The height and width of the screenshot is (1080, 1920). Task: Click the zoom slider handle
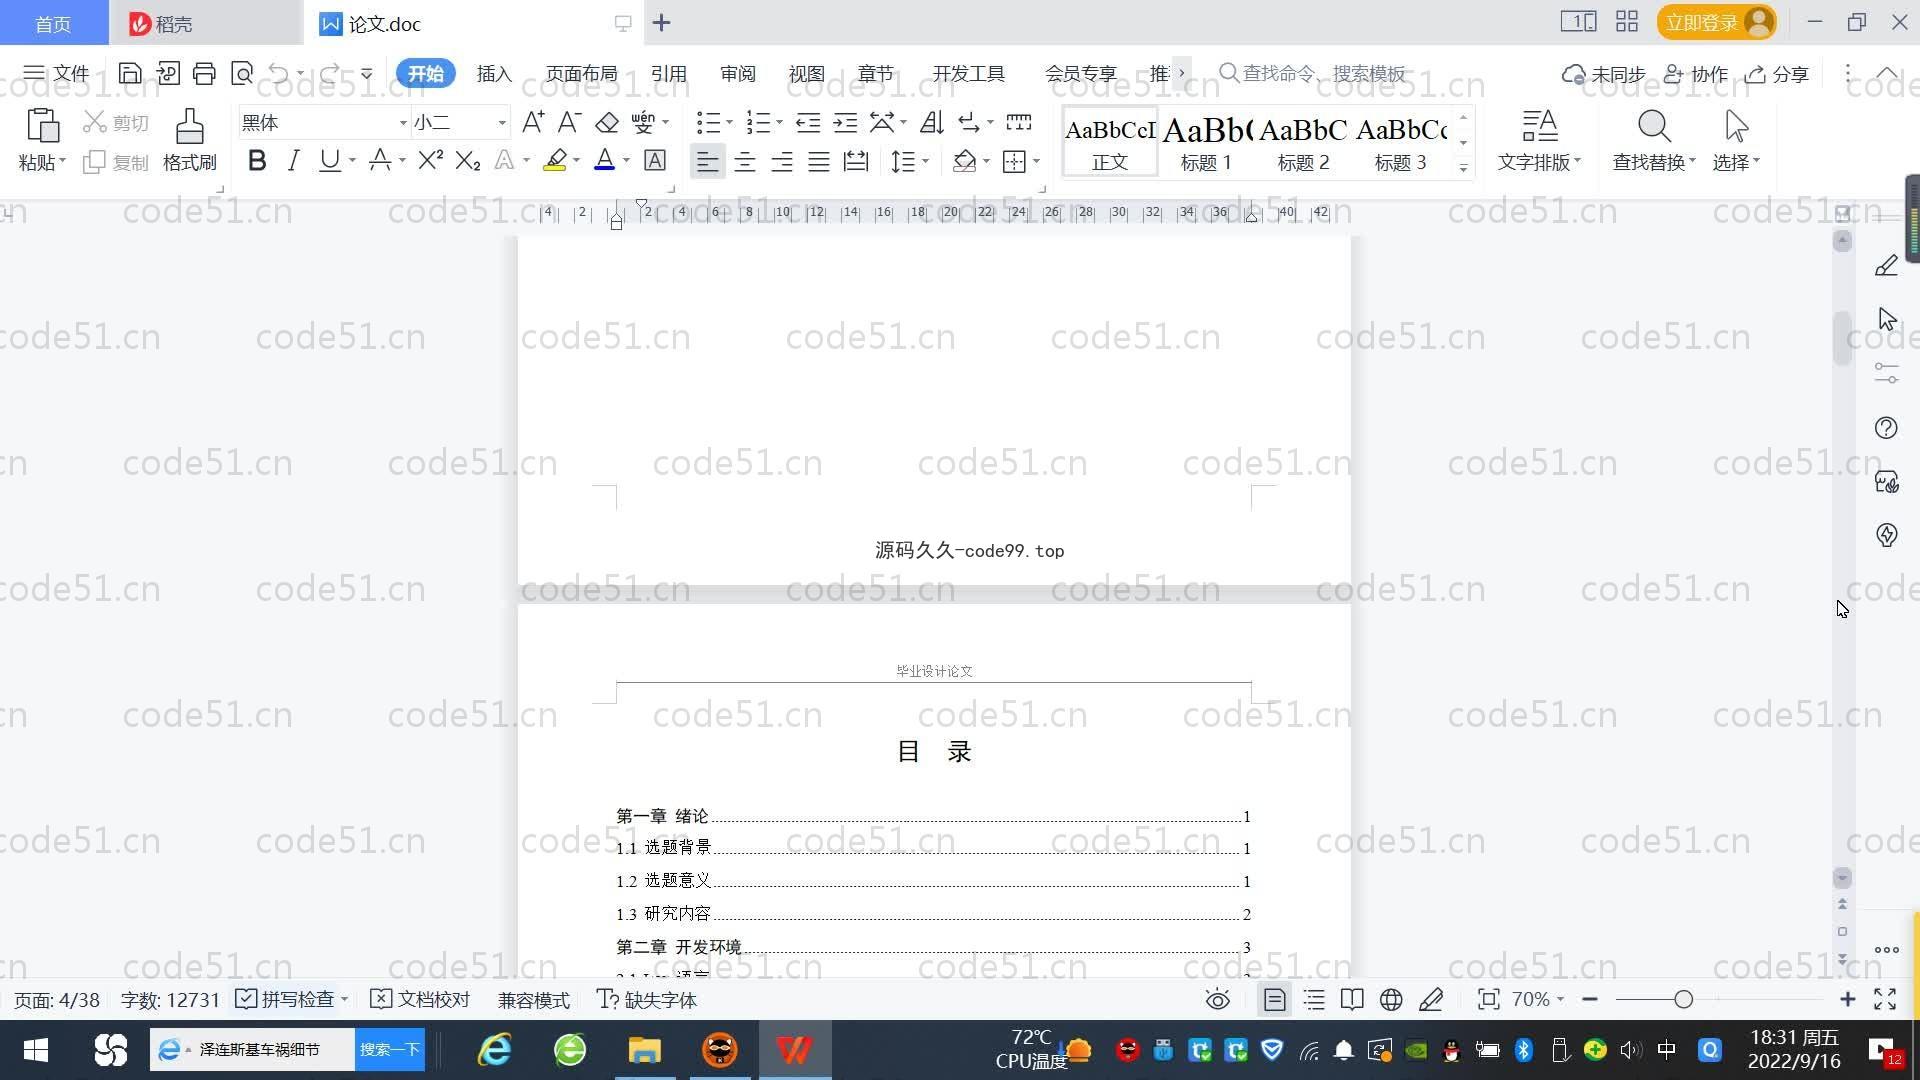(x=1684, y=999)
